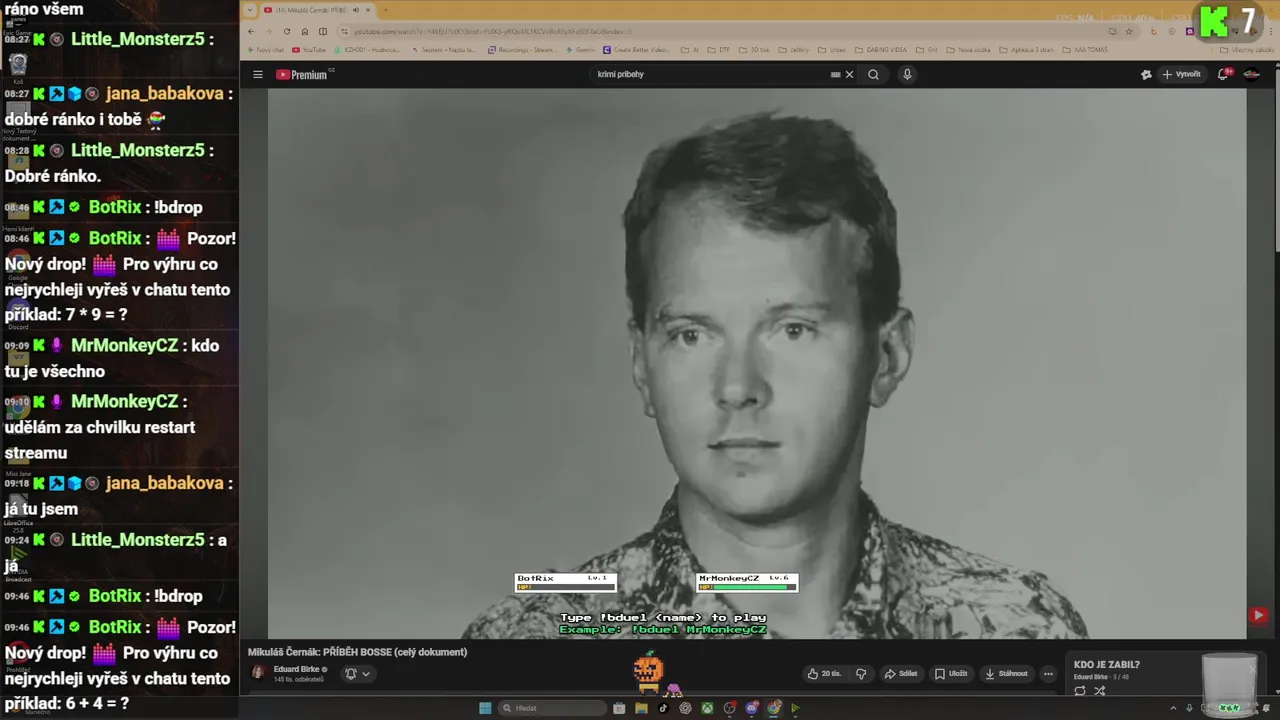
Task: Open the 'Seznam – Najdu ta...' bookmark
Action: pyautogui.click(x=446, y=49)
